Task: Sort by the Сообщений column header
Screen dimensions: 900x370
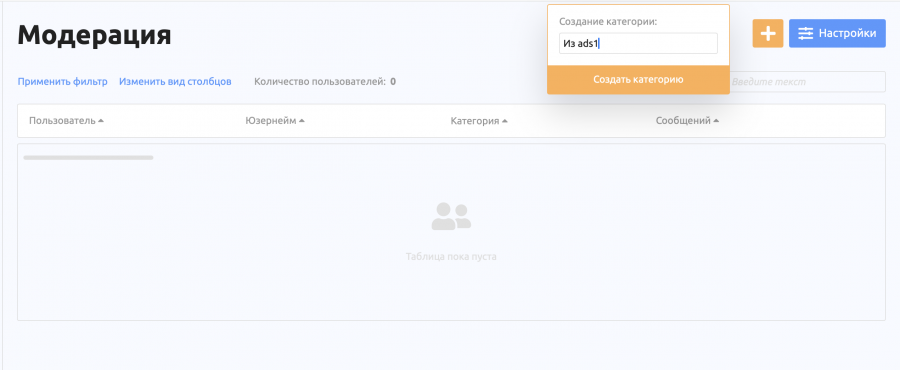Action: [x=683, y=121]
